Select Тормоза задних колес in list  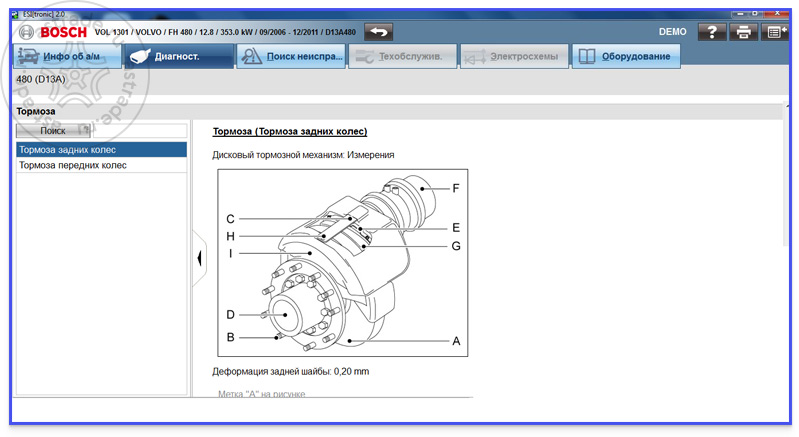click(x=101, y=150)
